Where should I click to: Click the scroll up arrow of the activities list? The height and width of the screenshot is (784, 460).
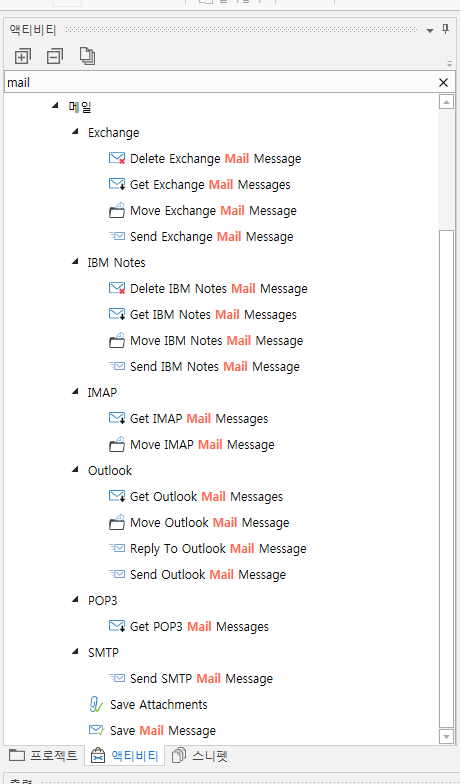tap(446, 102)
